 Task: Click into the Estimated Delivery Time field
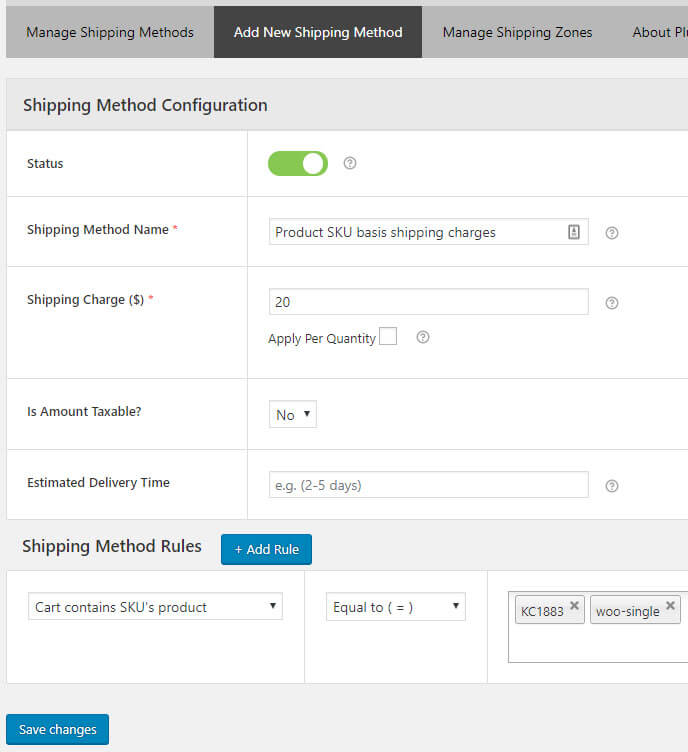tap(428, 485)
